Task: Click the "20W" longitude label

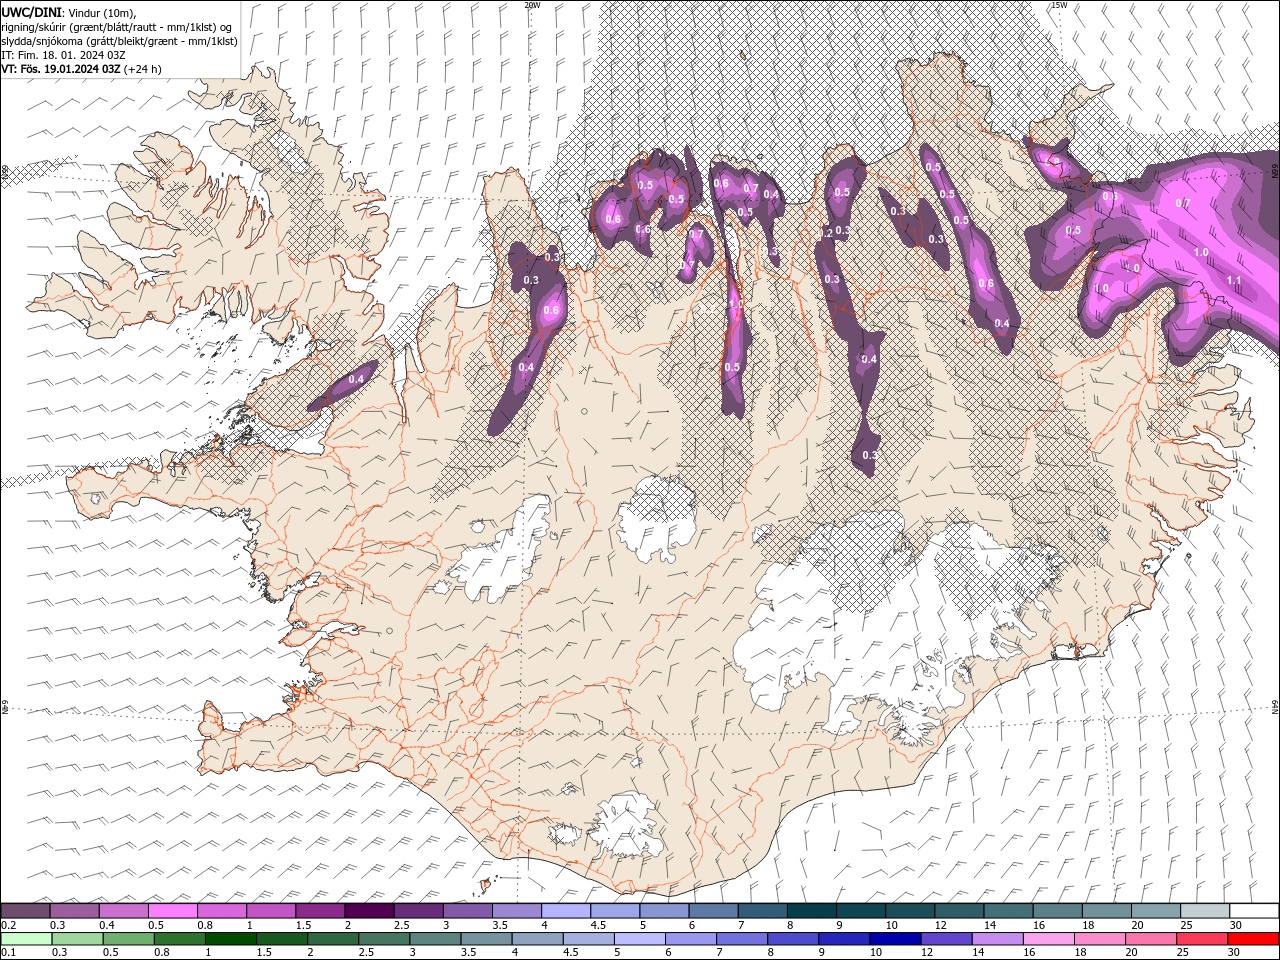Action: 532,5
